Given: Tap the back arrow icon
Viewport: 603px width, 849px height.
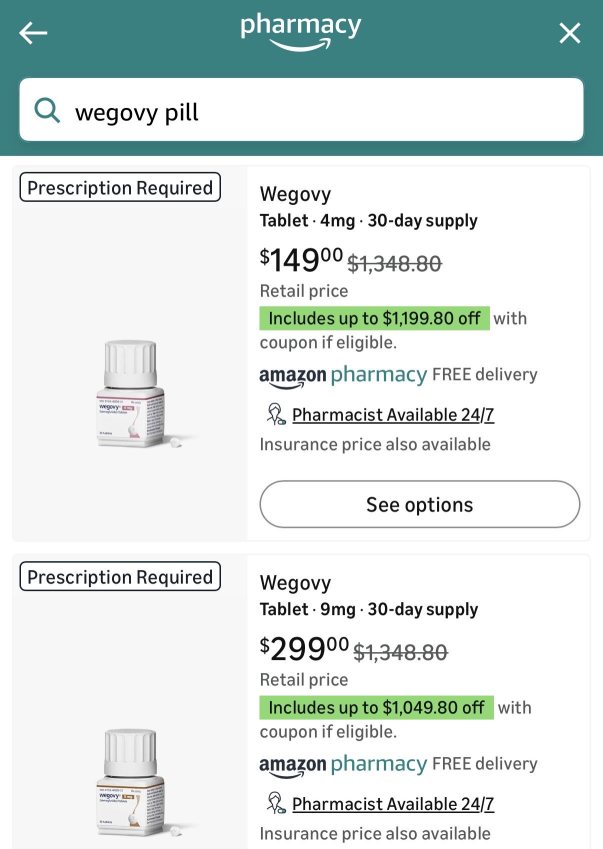Looking at the screenshot, I should [33, 33].
